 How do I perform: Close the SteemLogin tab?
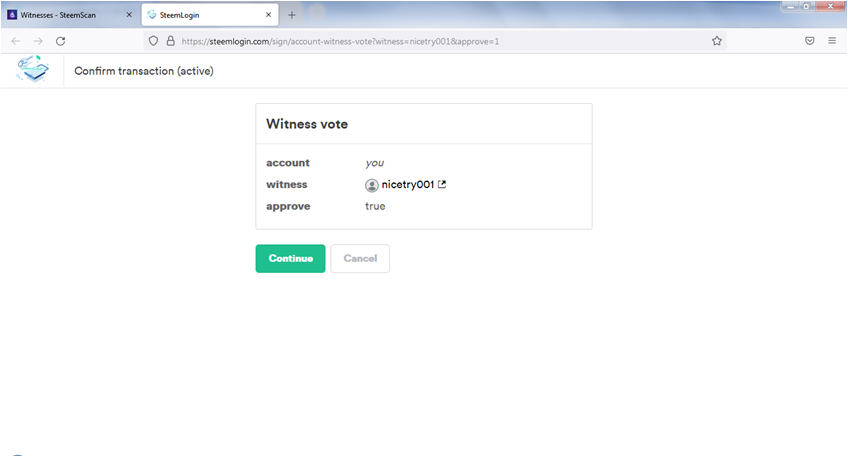(268, 15)
